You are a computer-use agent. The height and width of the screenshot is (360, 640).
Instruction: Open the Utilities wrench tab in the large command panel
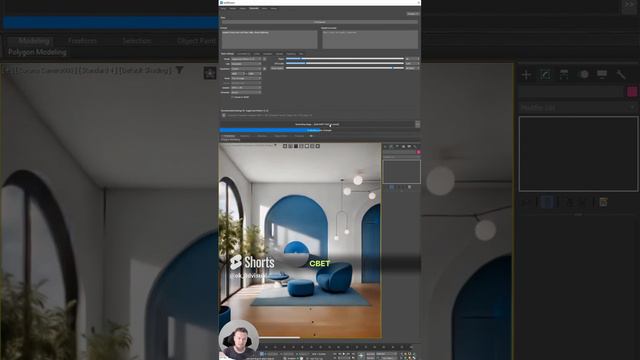pyautogui.click(x=621, y=74)
